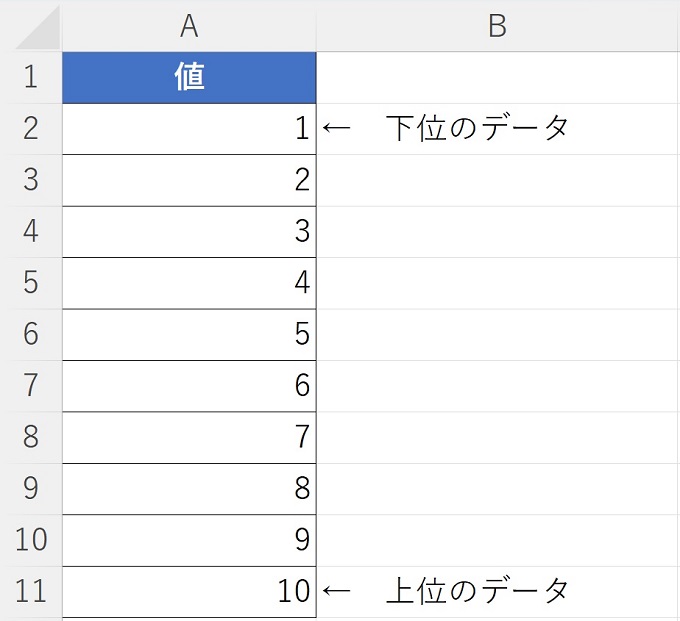
Task: Select empty cell B6
Action: 497,334
